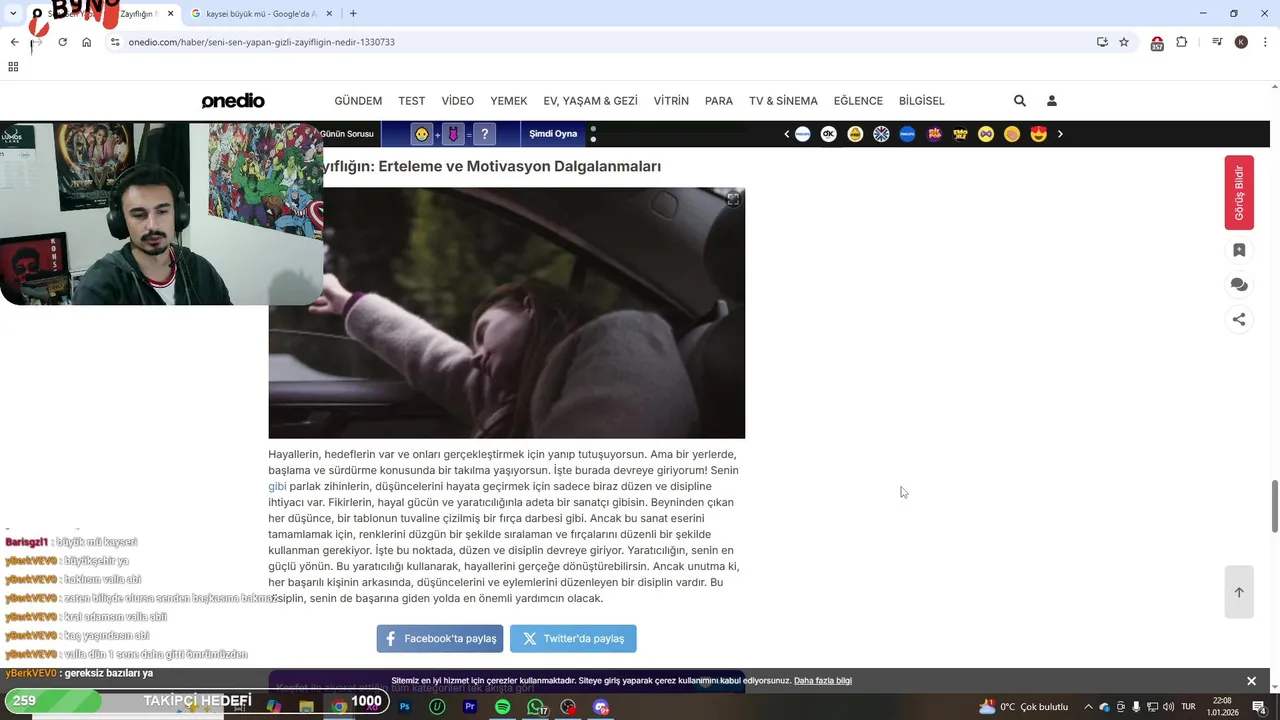Open the EĞLENCE menu
This screenshot has height=720, width=1280.
[x=858, y=101]
